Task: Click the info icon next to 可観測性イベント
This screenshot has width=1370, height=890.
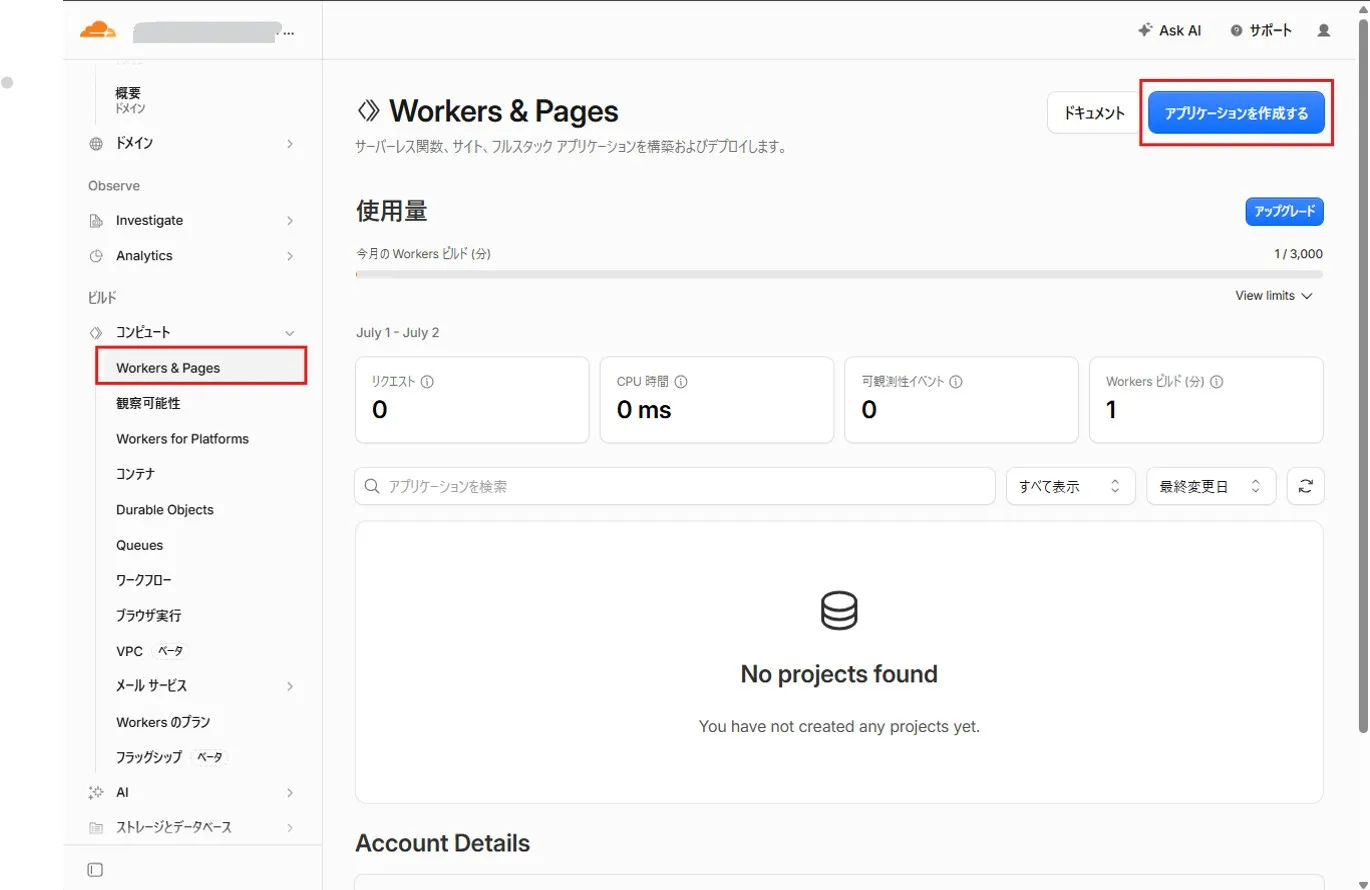Action: [955, 382]
